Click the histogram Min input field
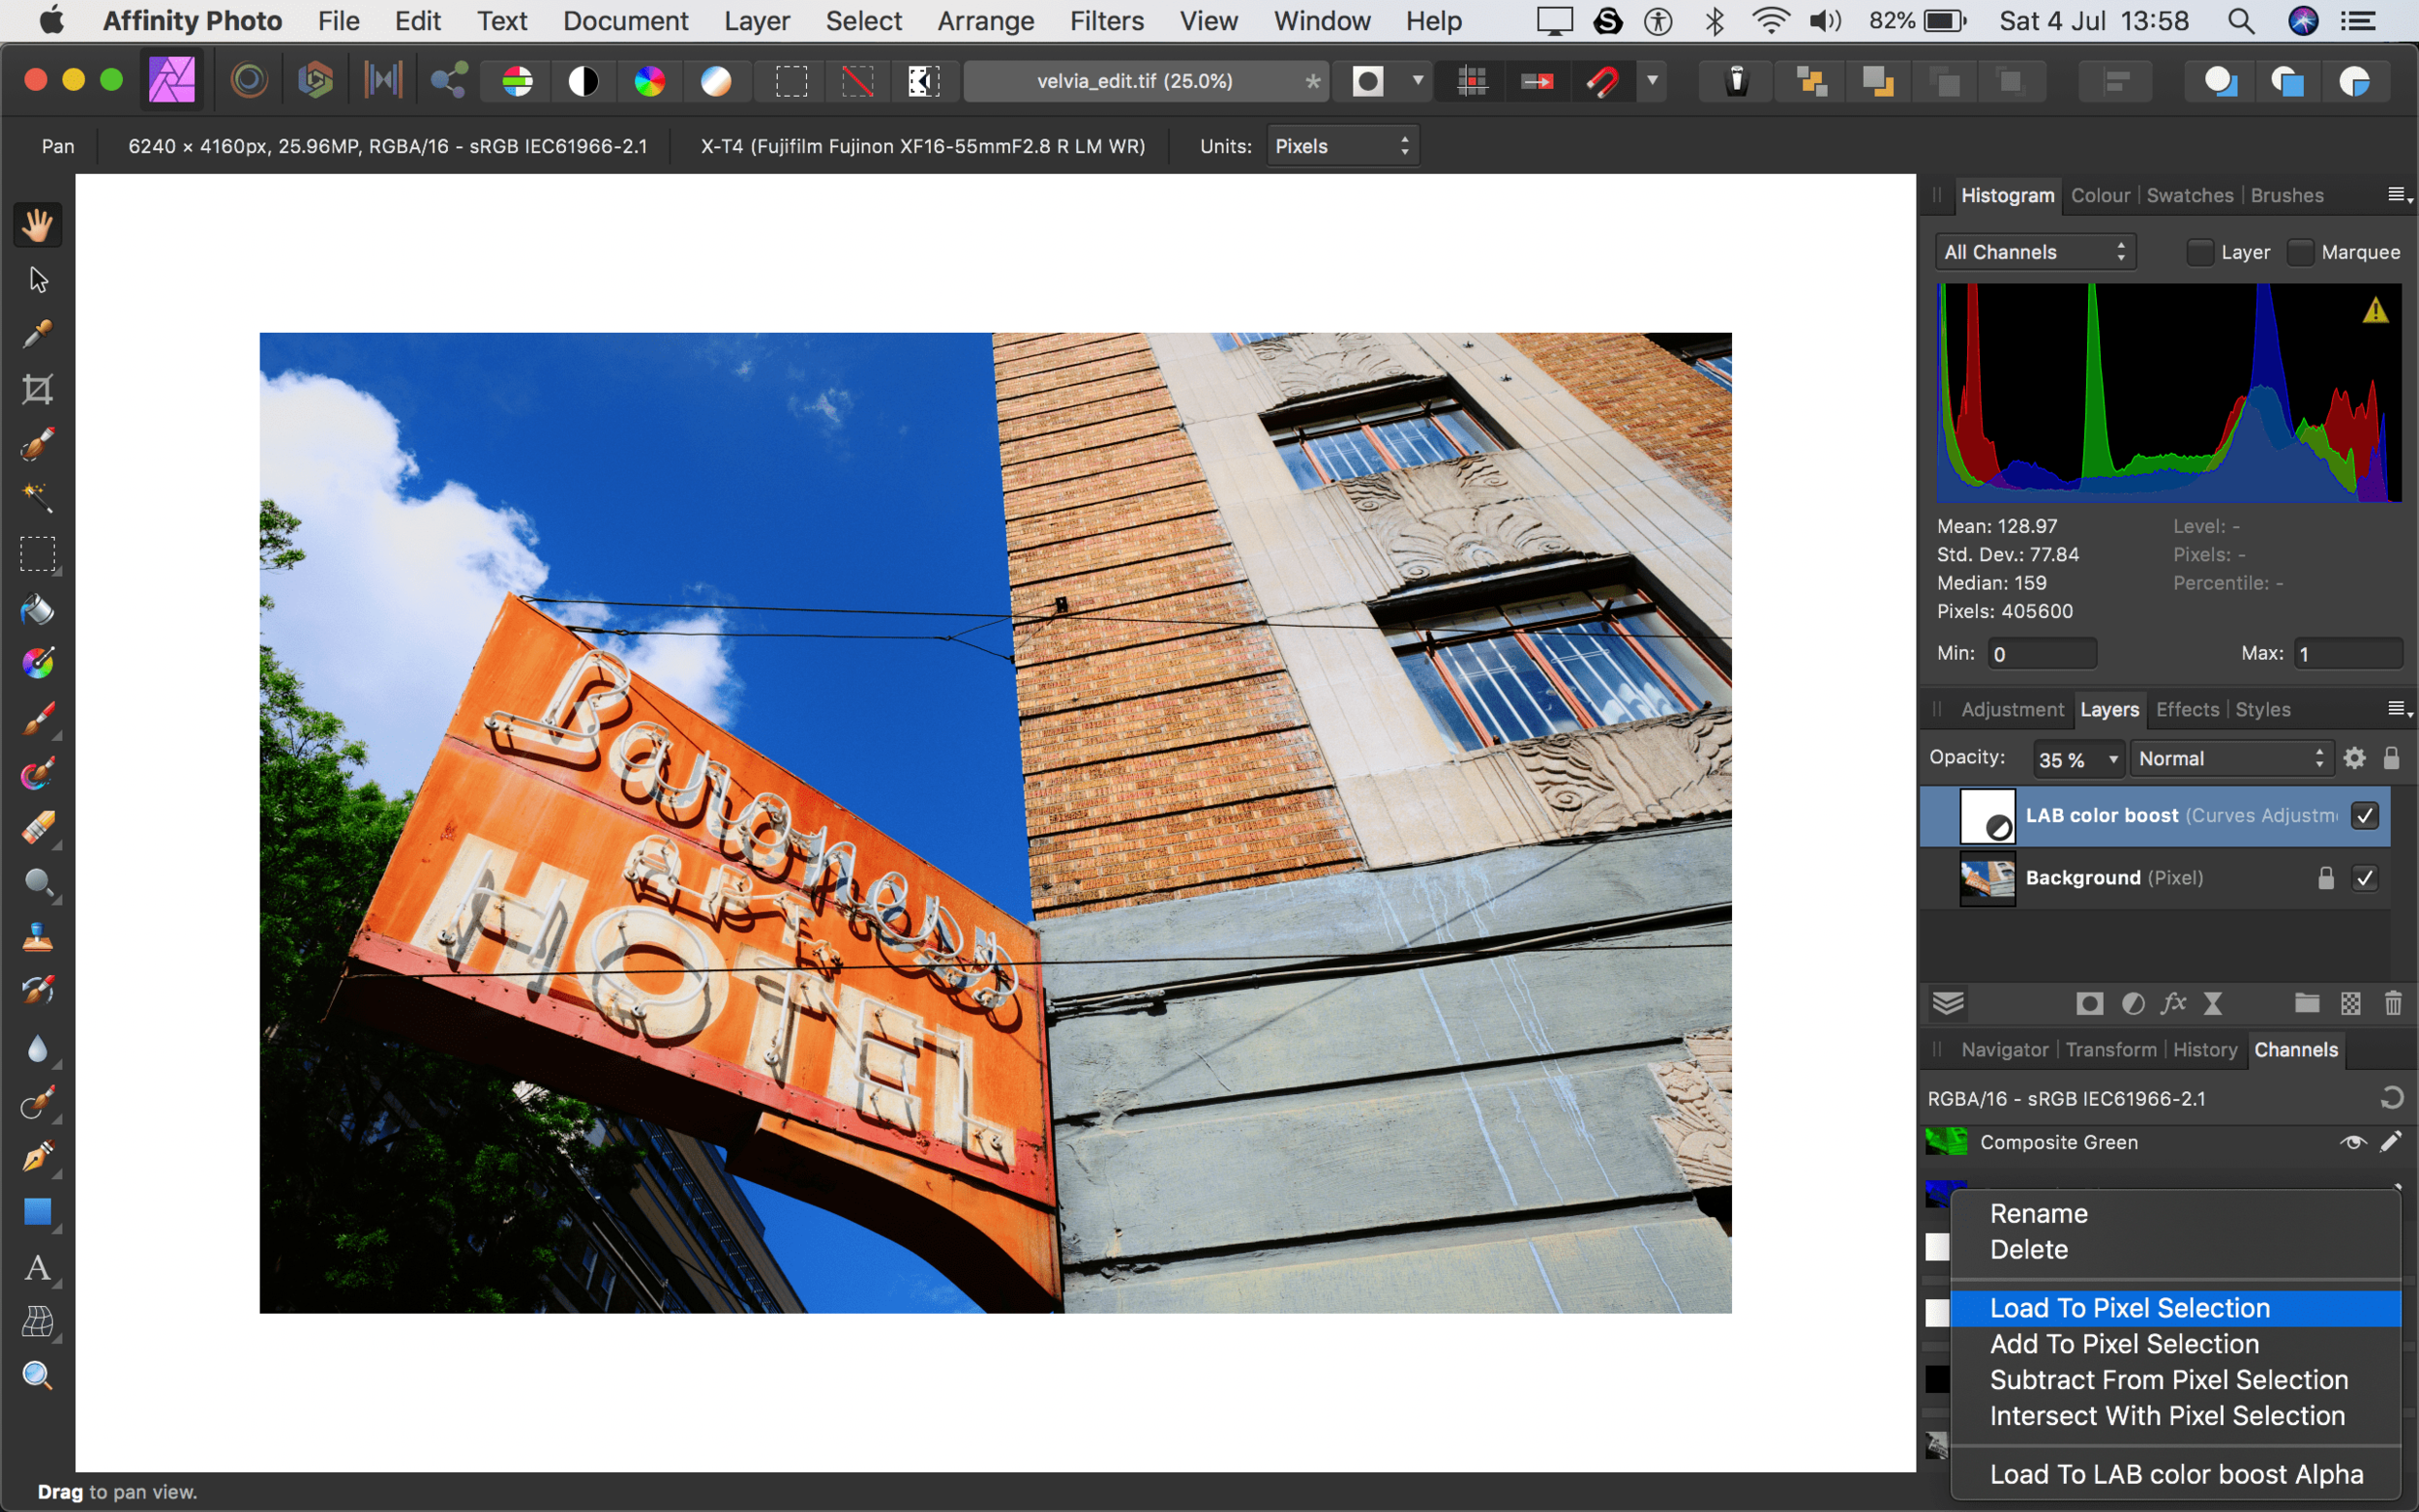Viewport: 2419px width, 1512px height. pyautogui.click(x=2041, y=654)
